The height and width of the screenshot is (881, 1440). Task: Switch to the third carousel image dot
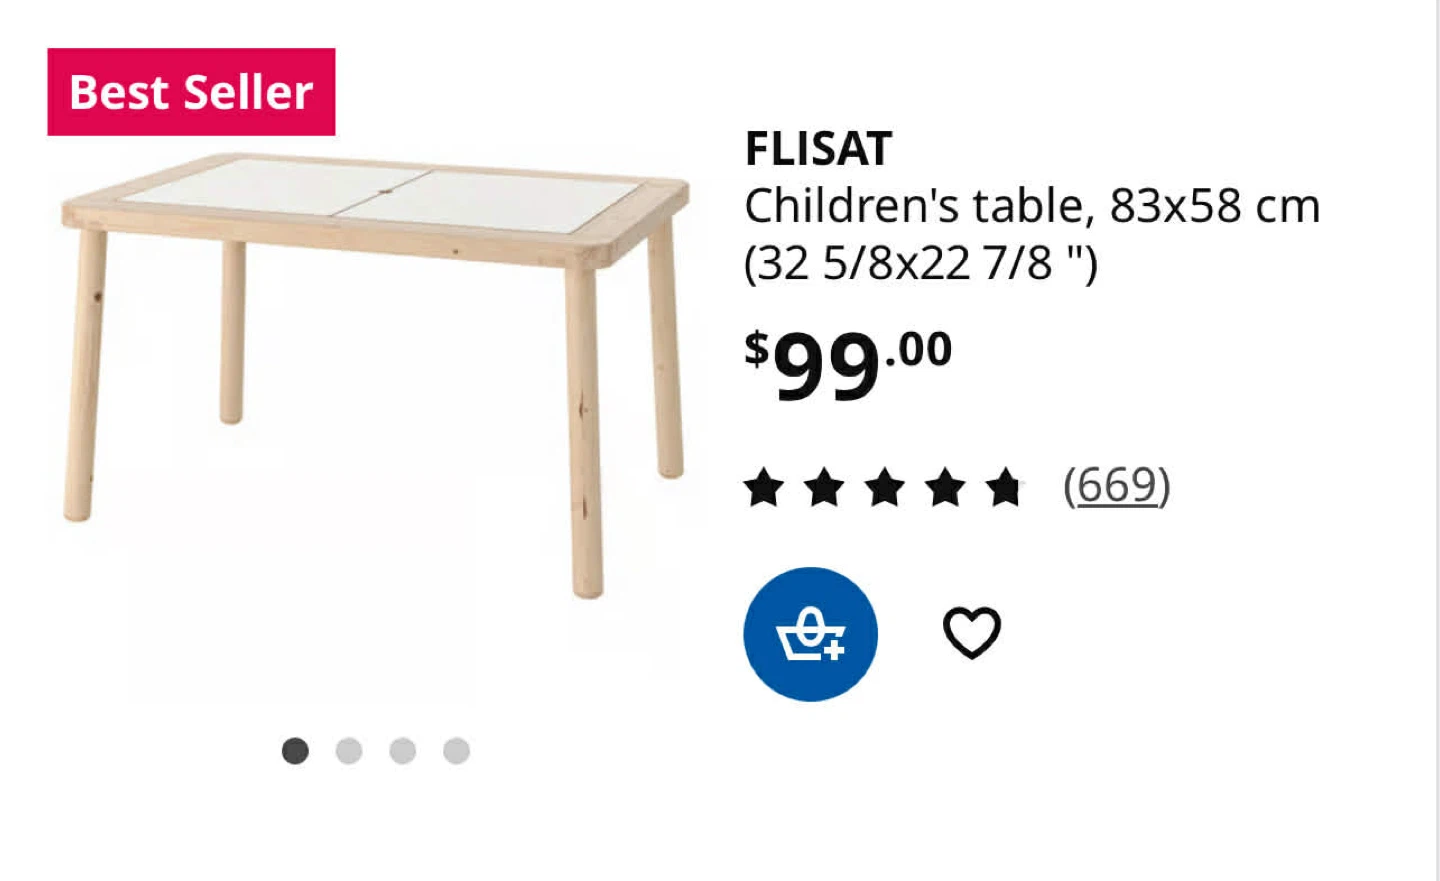403,750
